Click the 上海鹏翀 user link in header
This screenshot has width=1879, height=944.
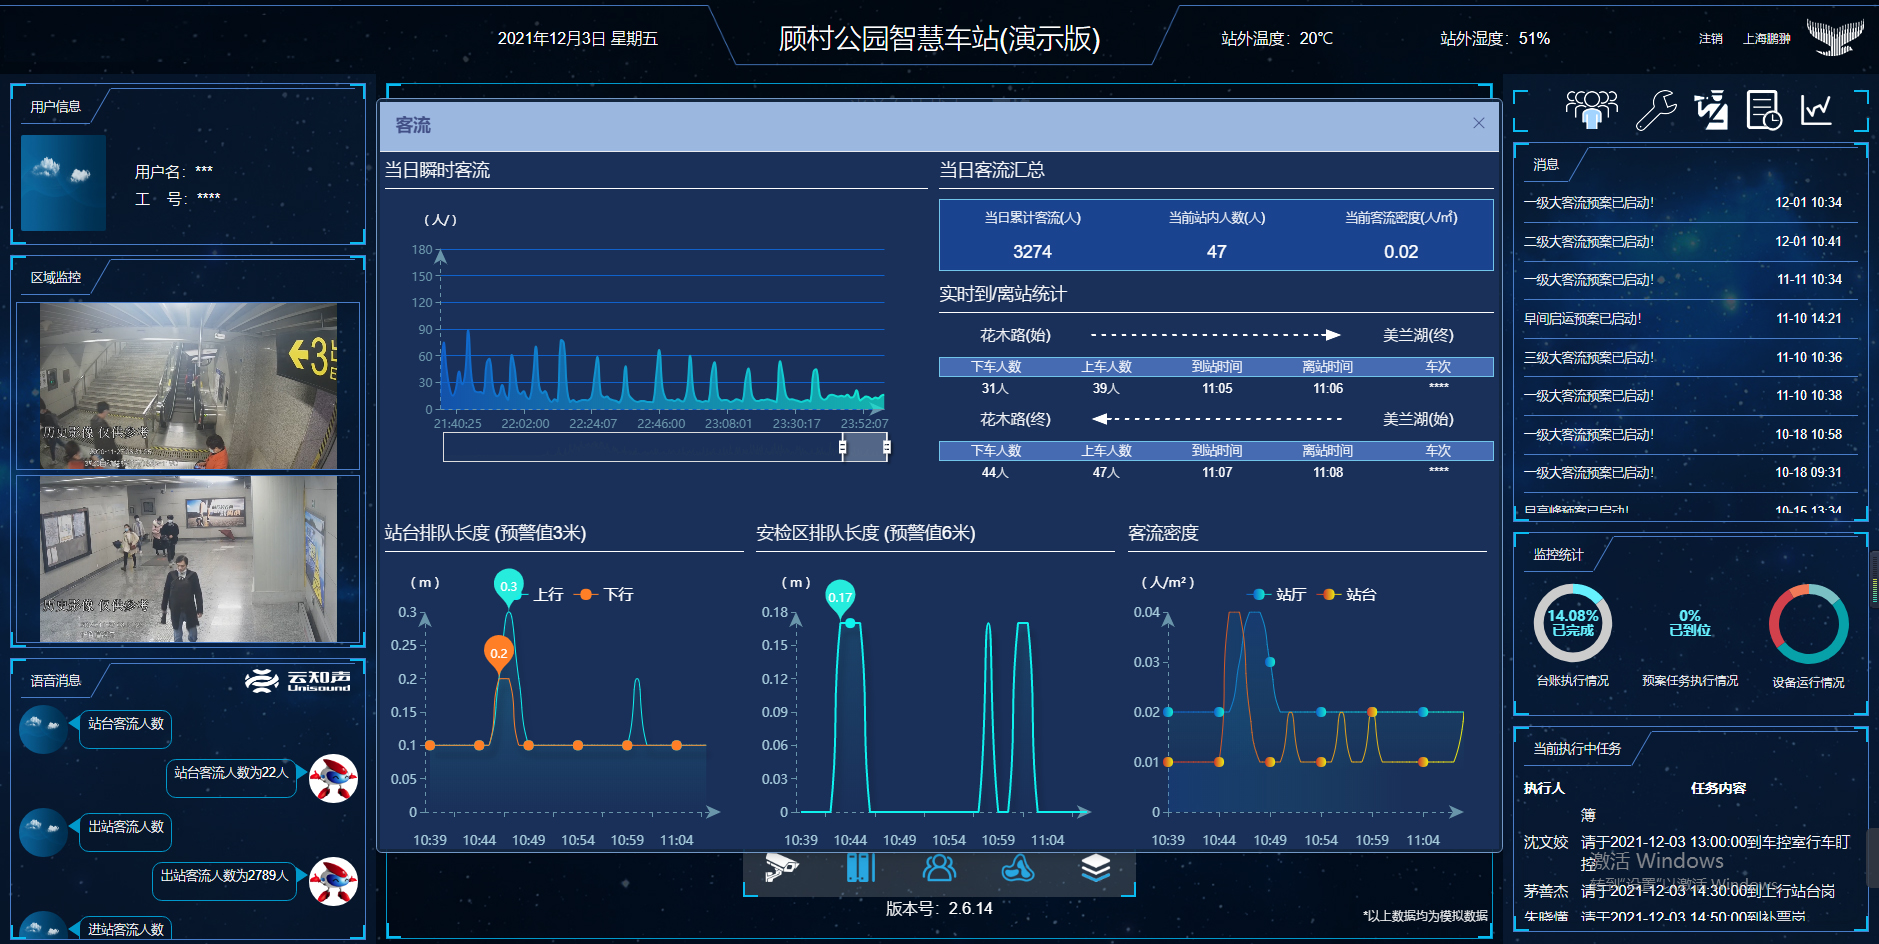point(1766,39)
